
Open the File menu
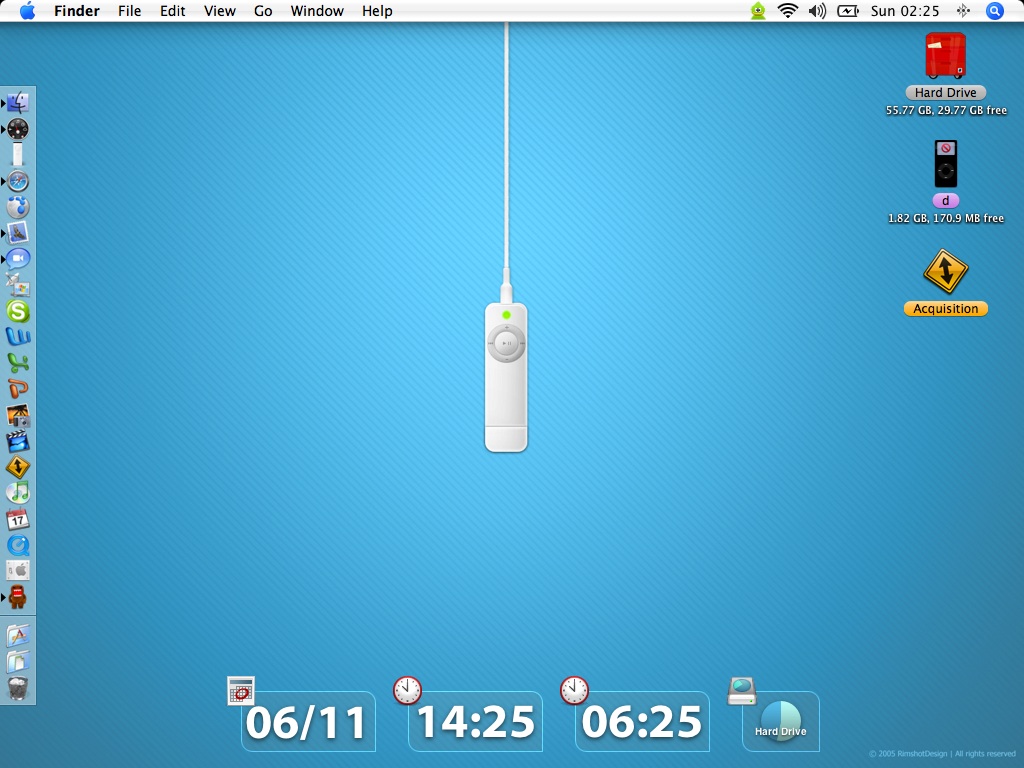pos(129,11)
